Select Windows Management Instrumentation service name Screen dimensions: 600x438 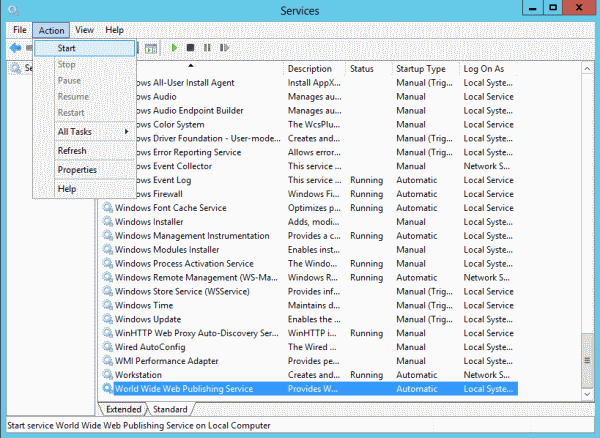pyautogui.click(x=192, y=236)
